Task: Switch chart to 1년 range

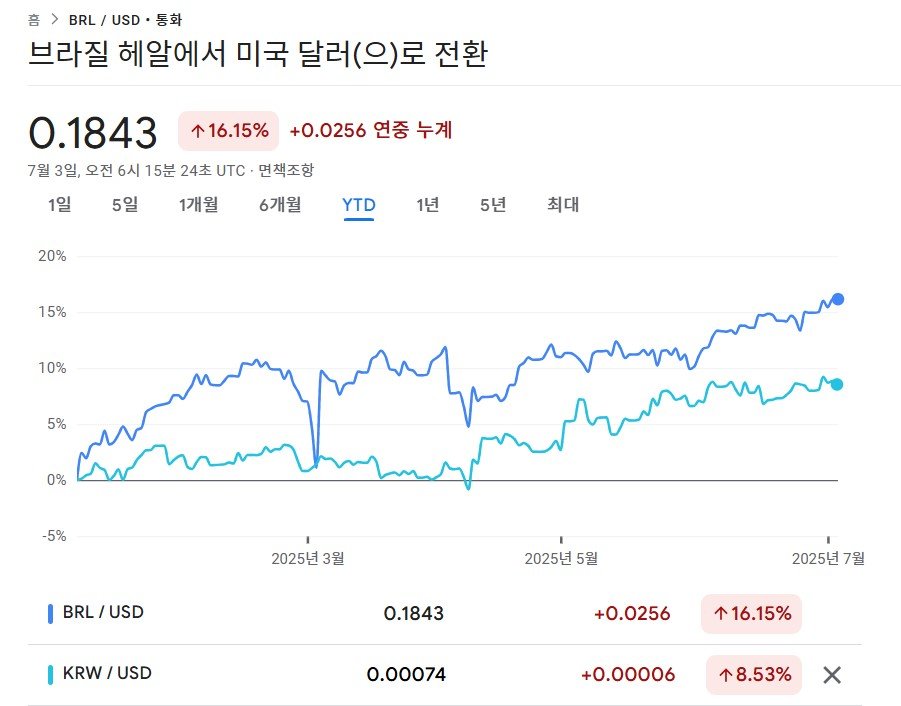Action: click(427, 205)
